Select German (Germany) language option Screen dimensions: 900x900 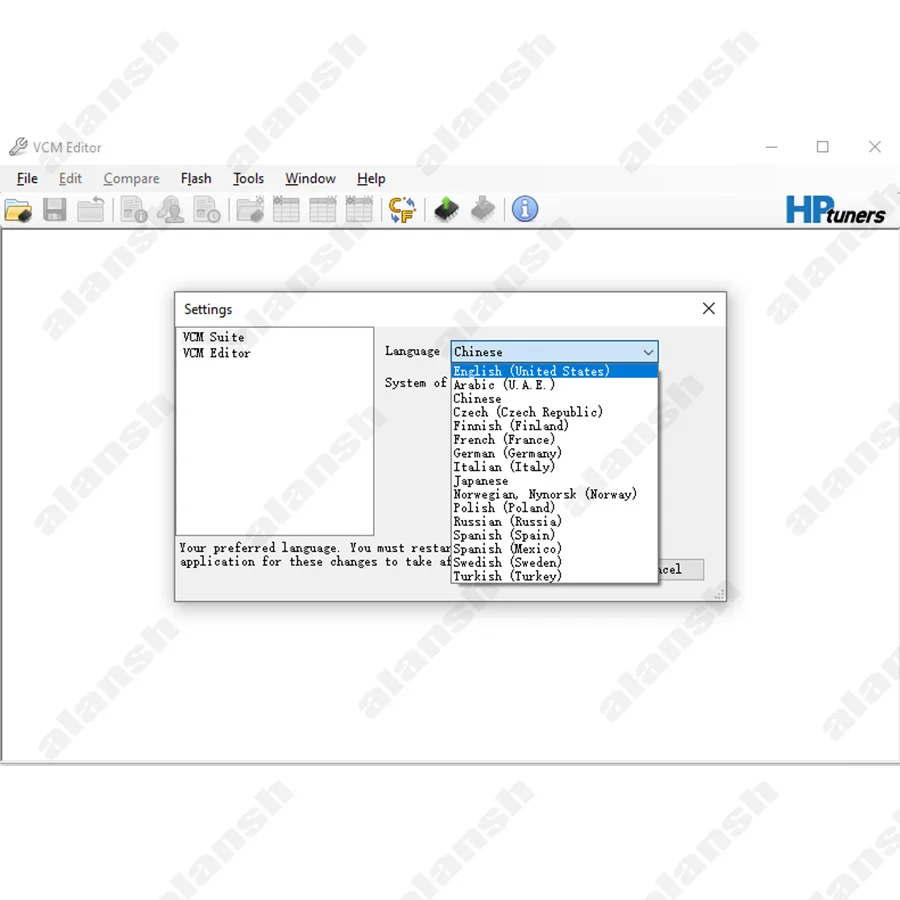tap(554, 453)
